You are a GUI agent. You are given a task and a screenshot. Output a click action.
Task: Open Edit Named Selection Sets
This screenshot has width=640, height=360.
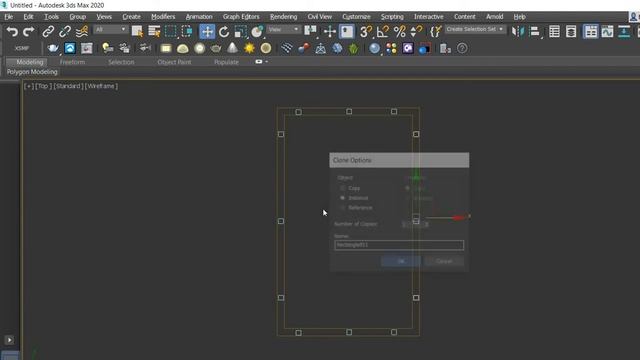[x=436, y=31]
